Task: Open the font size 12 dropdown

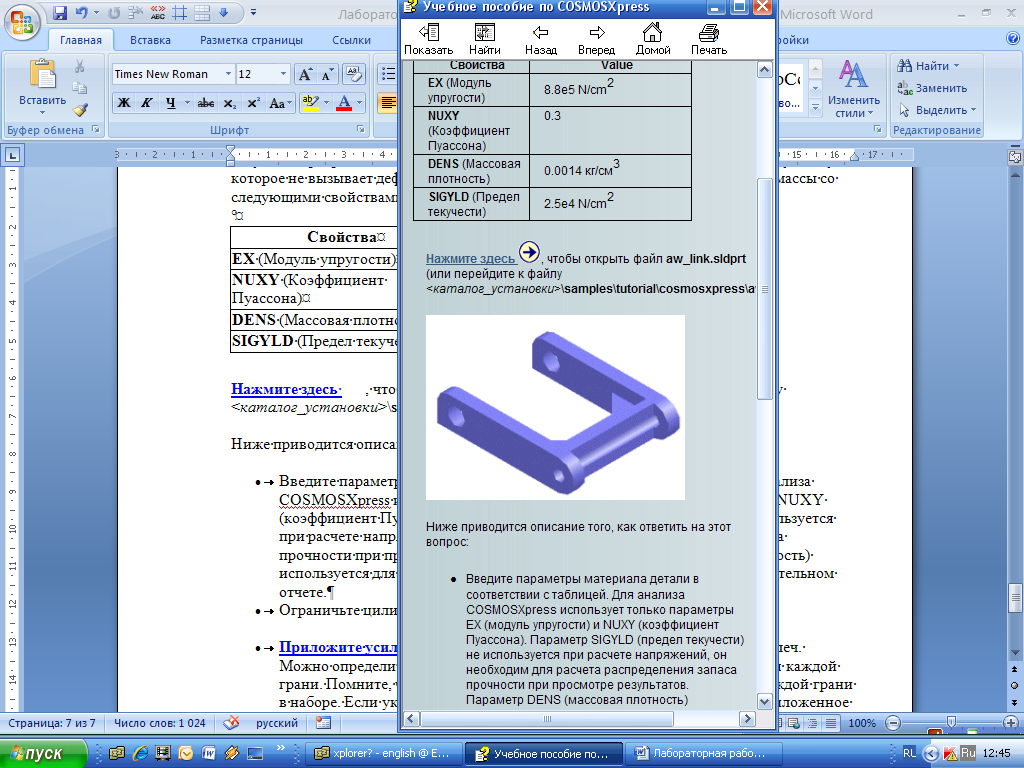Action: (283, 74)
